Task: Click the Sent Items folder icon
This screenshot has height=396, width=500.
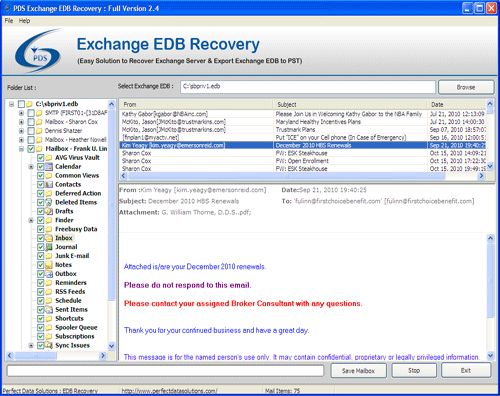Action: click(x=49, y=310)
